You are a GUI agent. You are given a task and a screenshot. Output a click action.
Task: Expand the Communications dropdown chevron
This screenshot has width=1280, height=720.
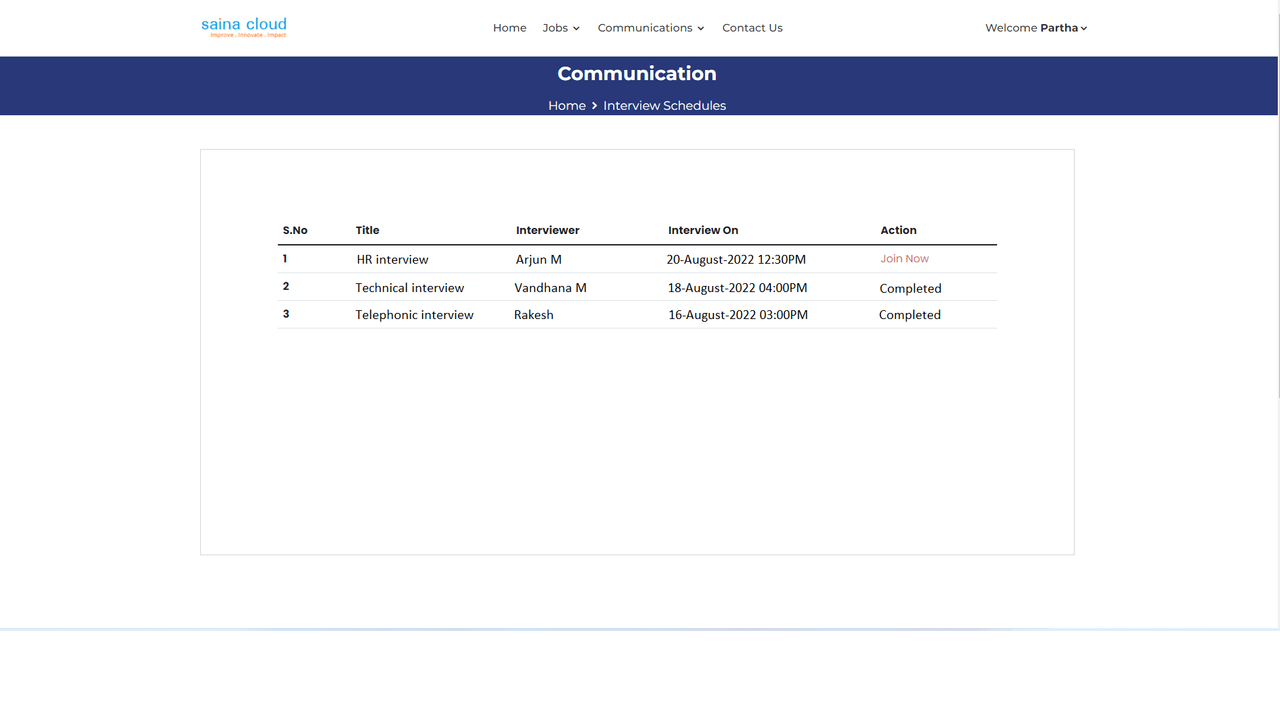point(700,29)
